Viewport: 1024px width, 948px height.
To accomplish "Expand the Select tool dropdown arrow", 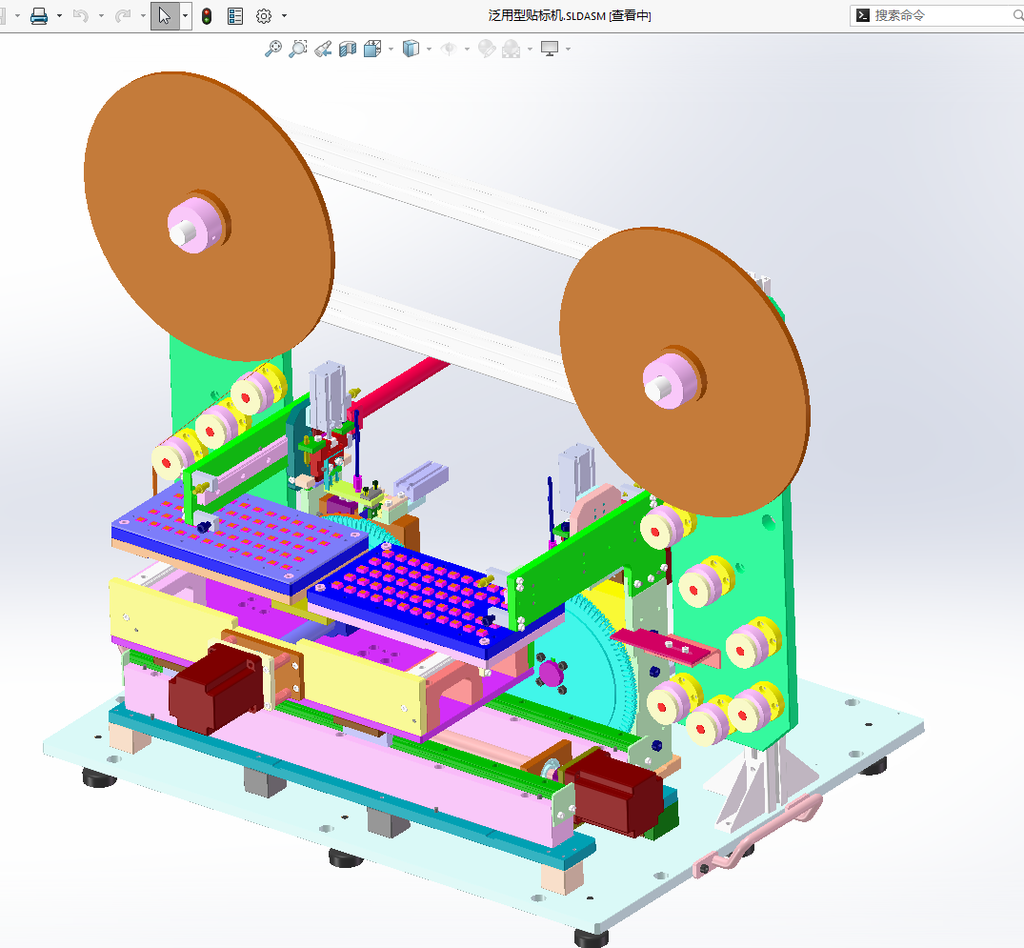I will pyautogui.click(x=185, y=16).
